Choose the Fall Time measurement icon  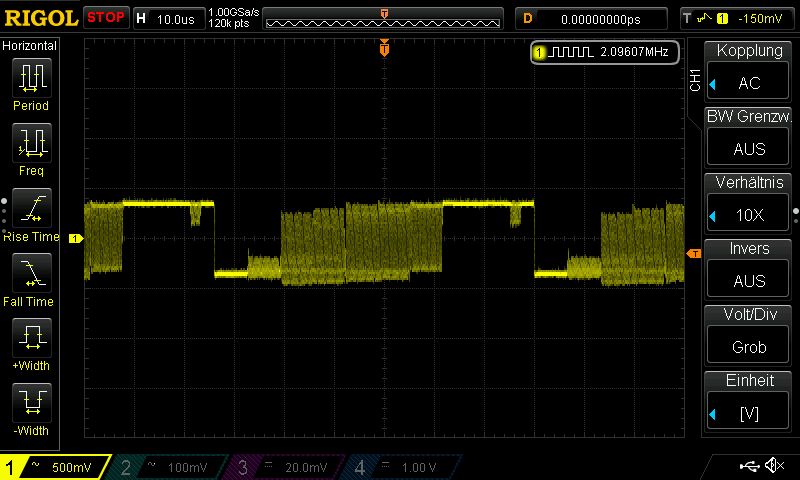[x=31, y=272]
